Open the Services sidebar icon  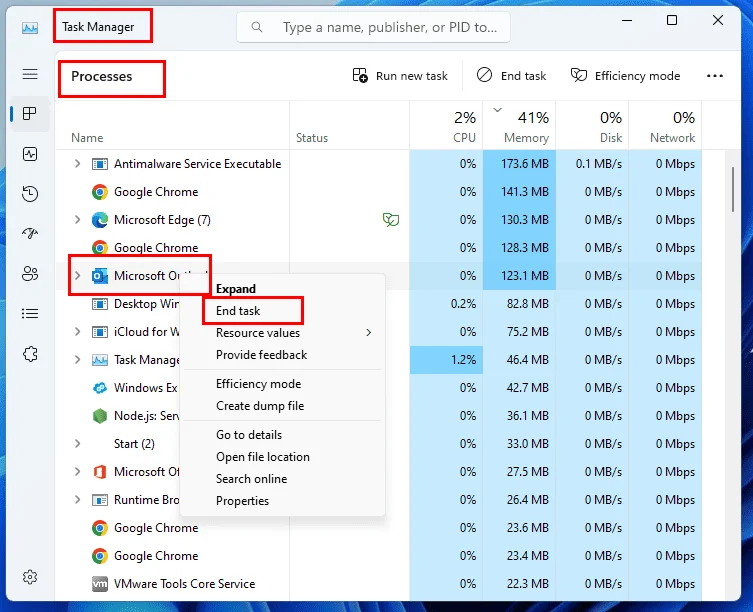tap(30, 354)
